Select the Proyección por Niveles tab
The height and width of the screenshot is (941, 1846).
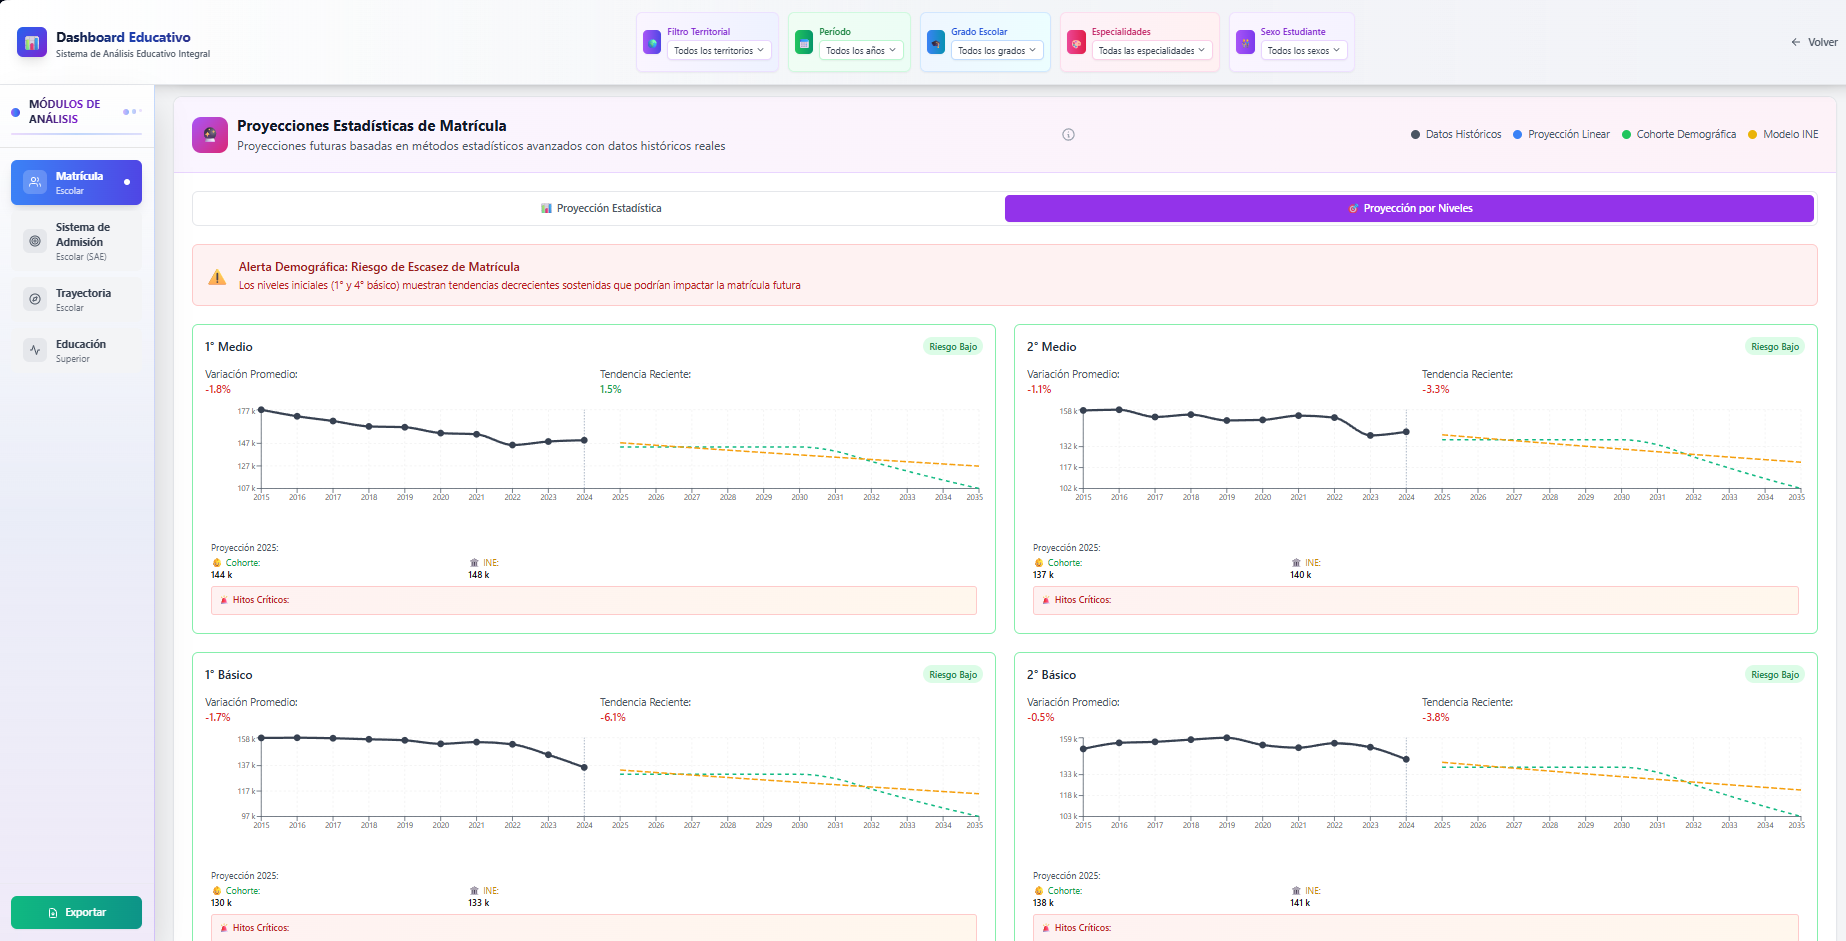(x=1409, y=209)
